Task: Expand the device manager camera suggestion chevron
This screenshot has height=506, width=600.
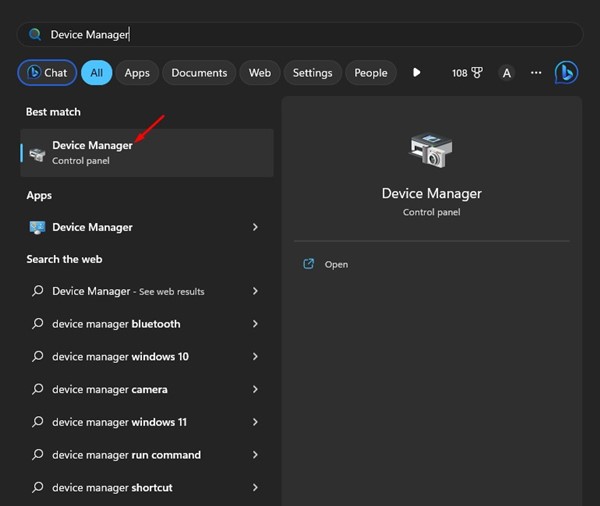Action: 255,390
